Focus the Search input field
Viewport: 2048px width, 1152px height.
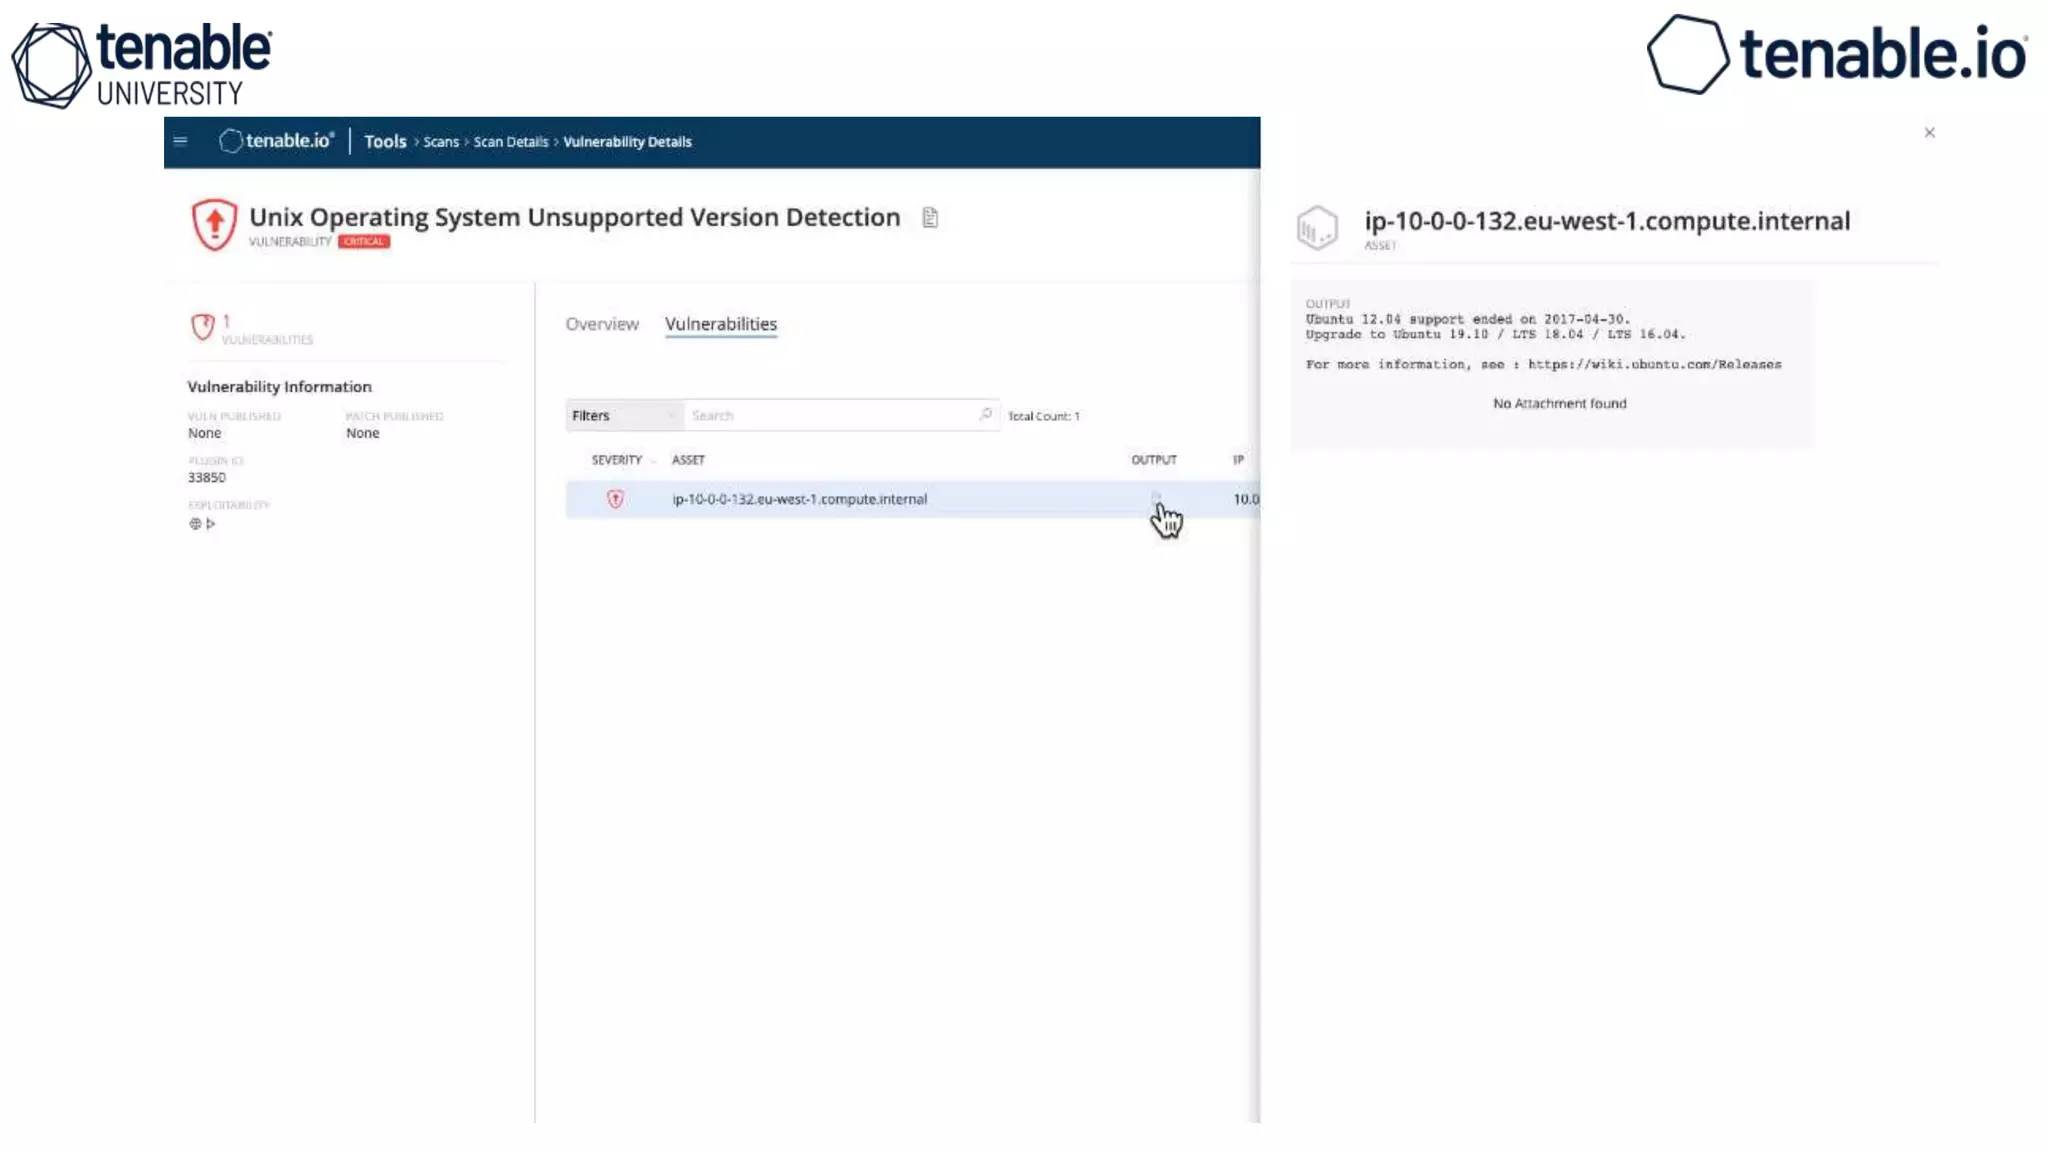[x=830, y=415]
